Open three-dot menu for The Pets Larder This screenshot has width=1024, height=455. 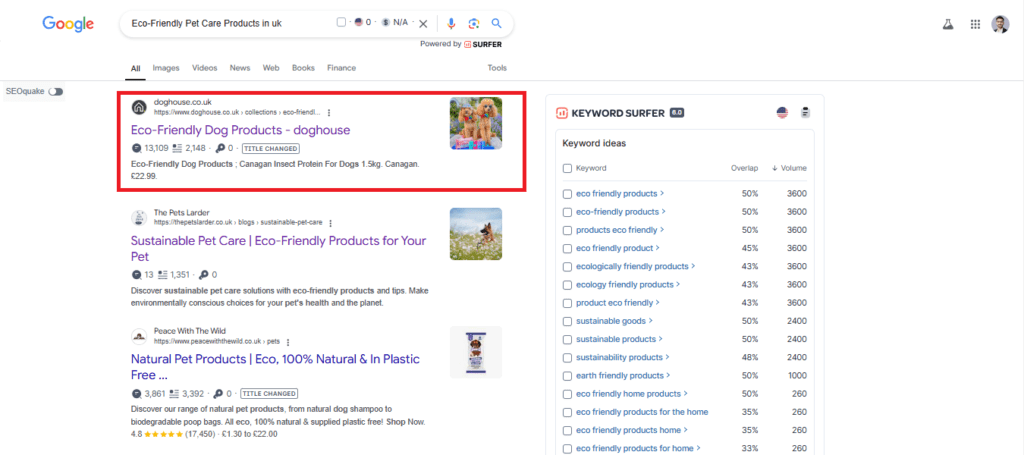point(331,223)
